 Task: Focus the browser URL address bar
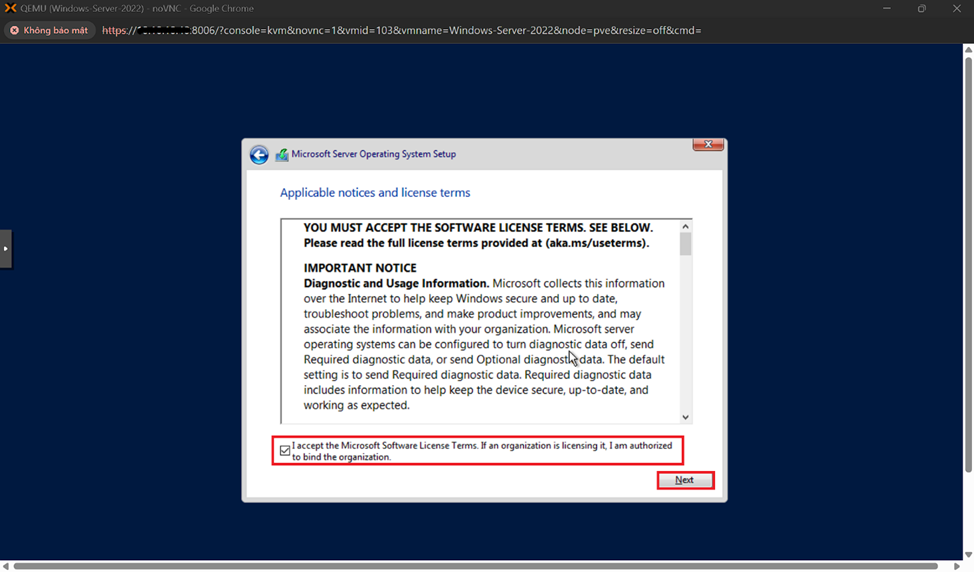(500, 30)
